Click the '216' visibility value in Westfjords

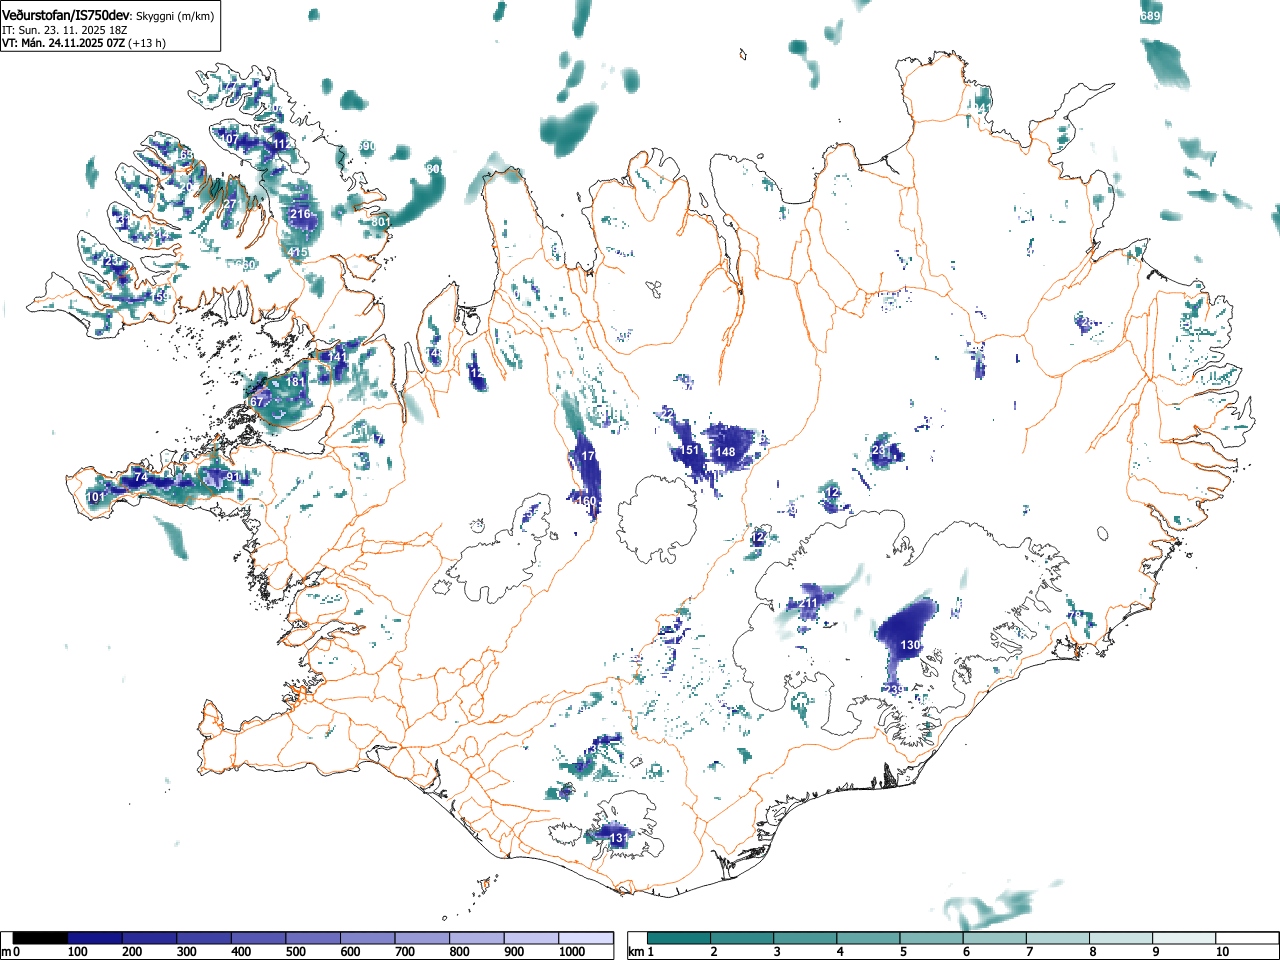pyautogui.click(x=300, y=214)
